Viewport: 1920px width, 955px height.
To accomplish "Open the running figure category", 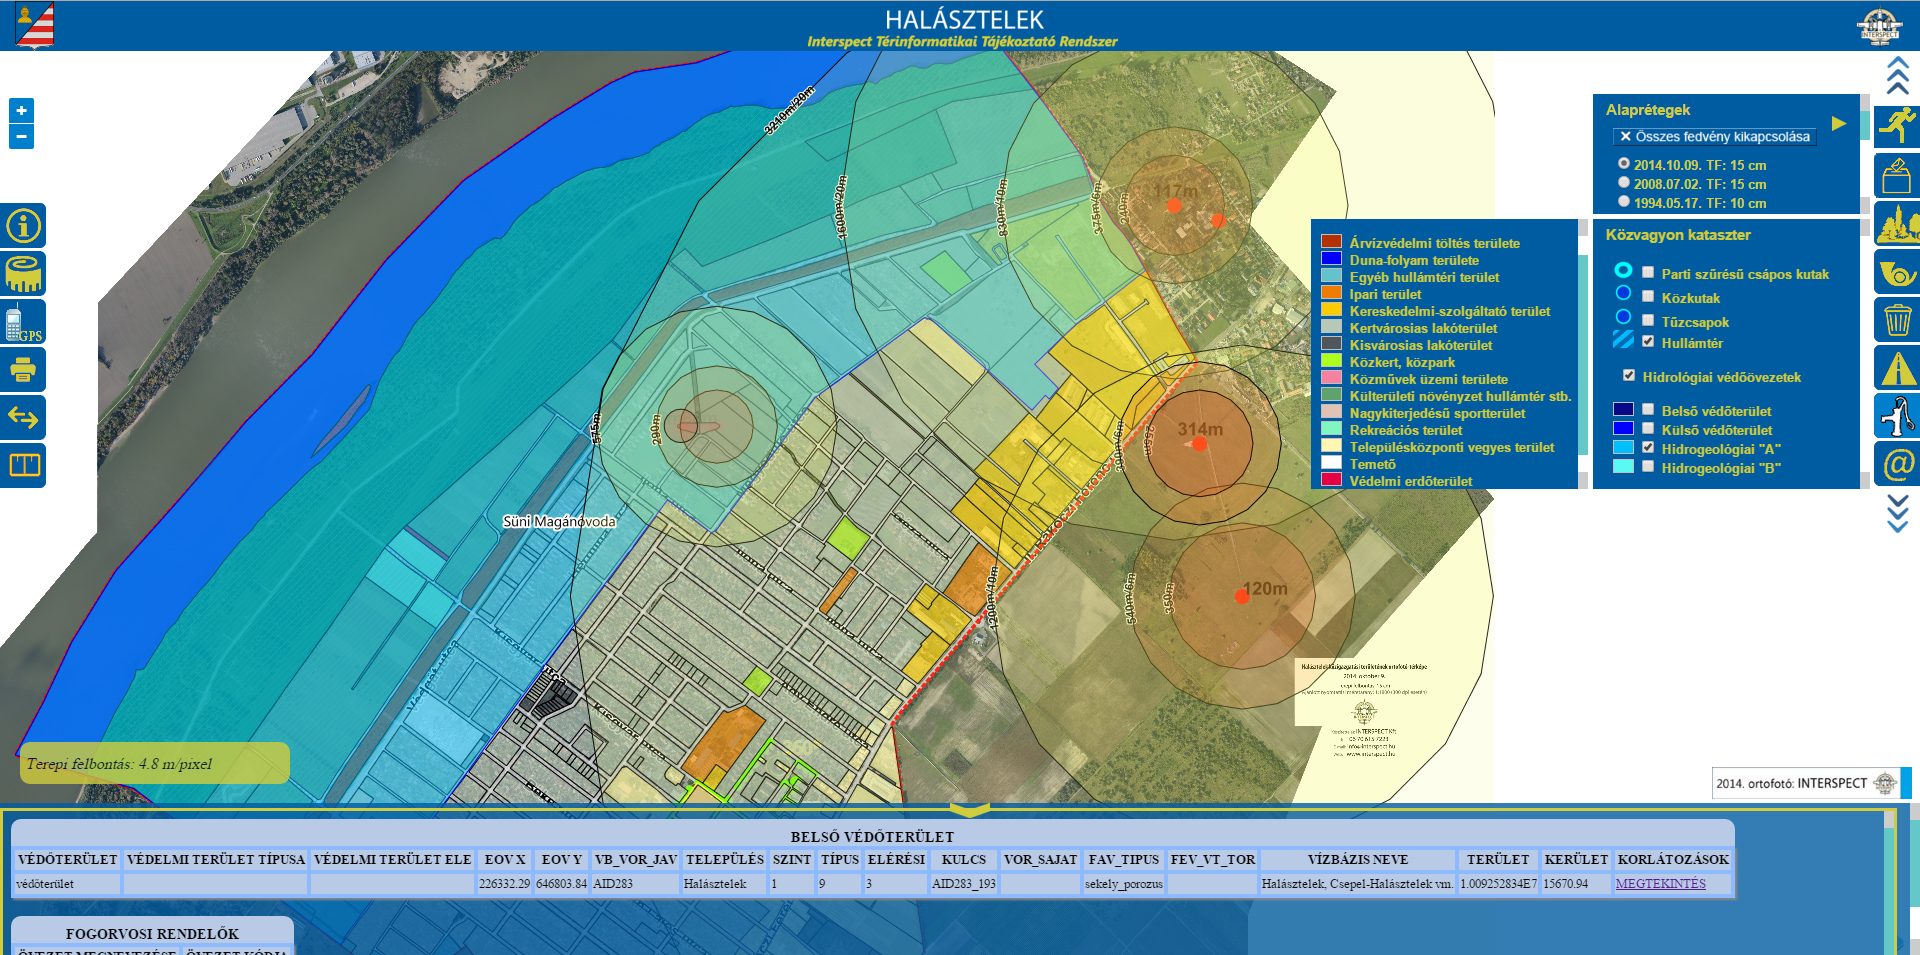I will click(1897, 126).
